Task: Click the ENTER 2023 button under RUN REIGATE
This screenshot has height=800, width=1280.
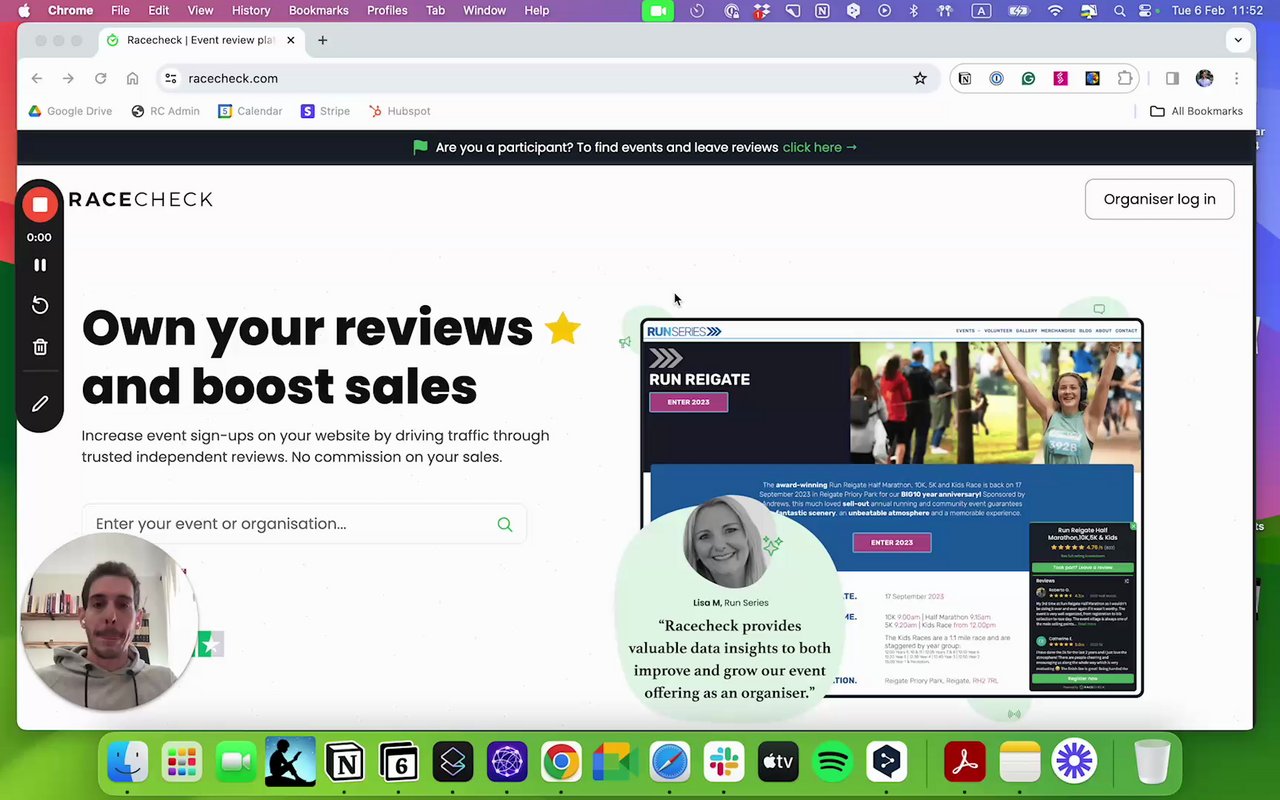Action: 688,402
